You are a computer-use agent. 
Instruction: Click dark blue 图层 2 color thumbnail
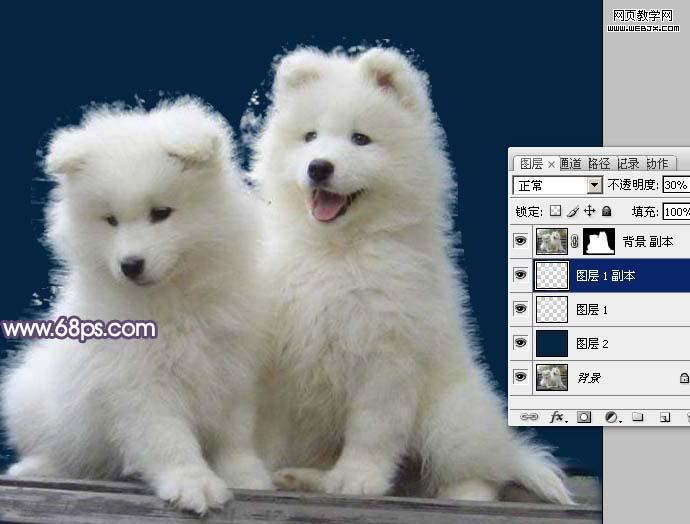(551, 343)
